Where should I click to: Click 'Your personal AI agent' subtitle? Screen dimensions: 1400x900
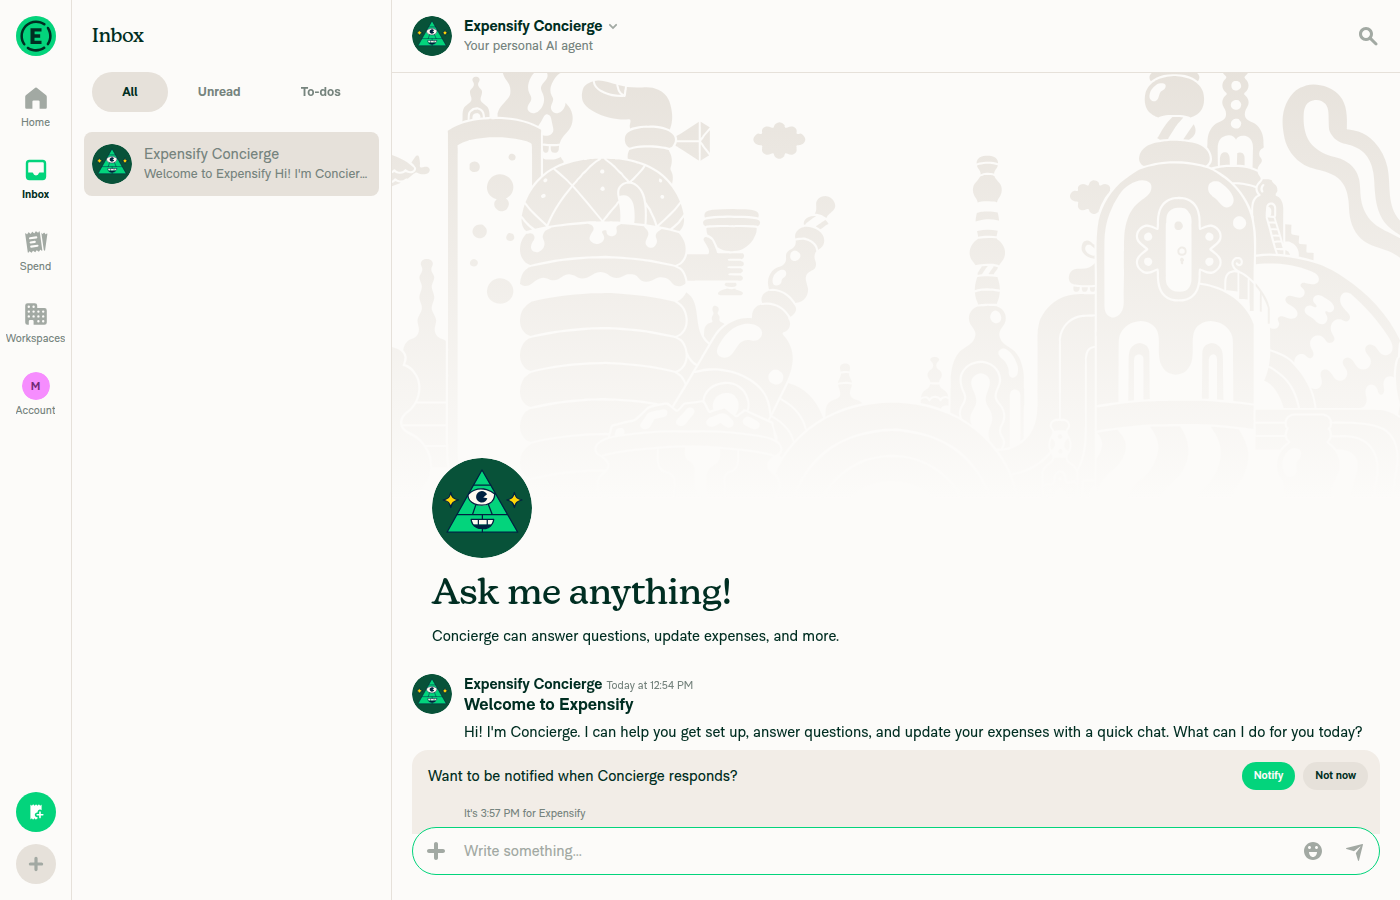528,46
